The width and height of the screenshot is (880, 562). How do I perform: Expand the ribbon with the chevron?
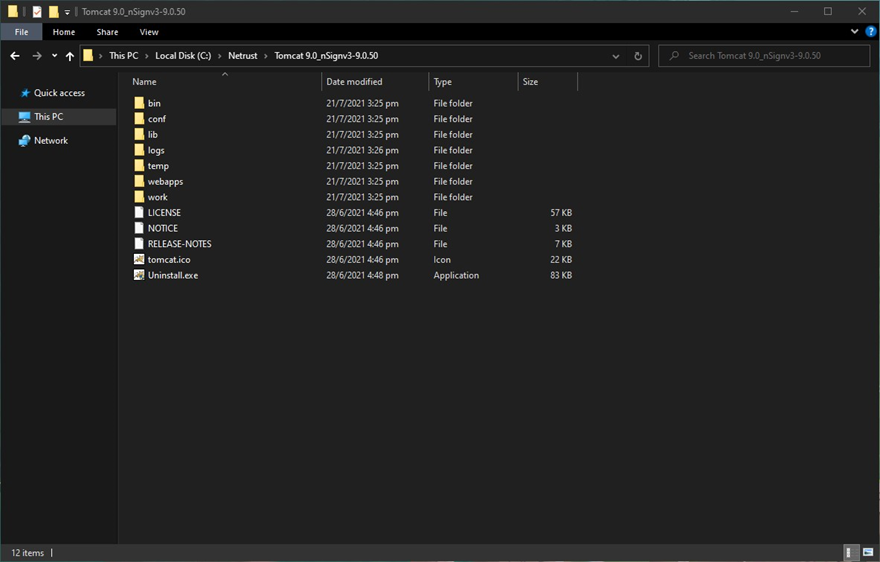[854, 31]
